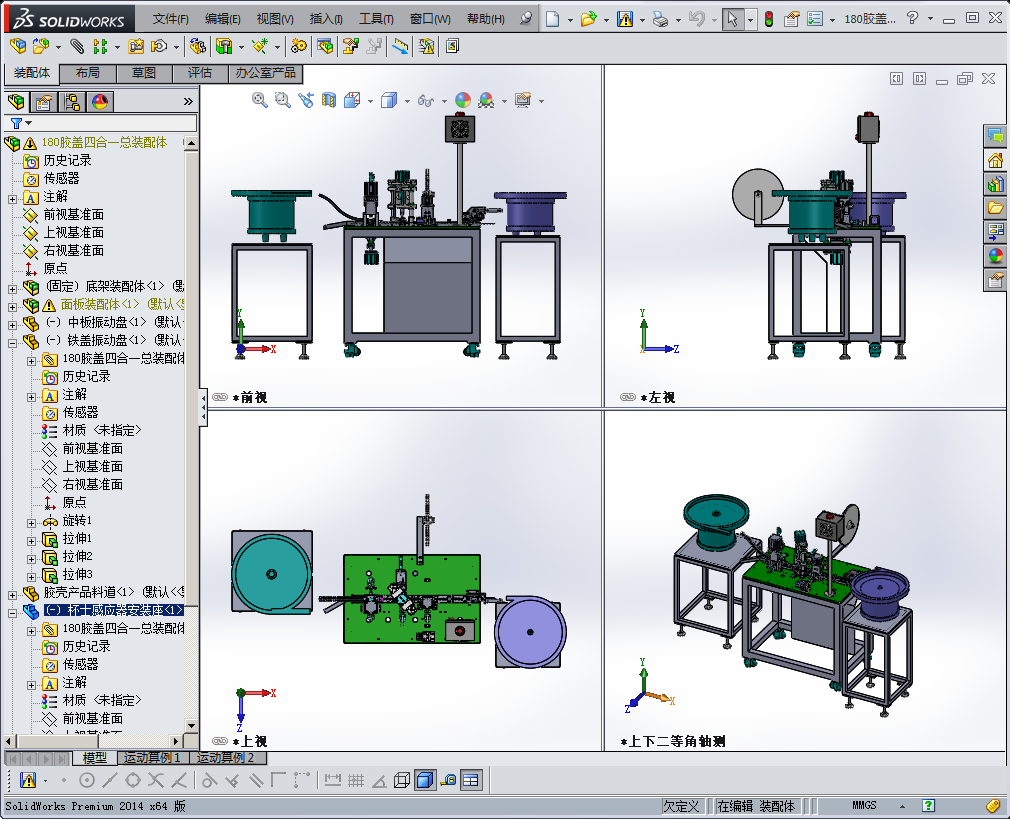Screen dimensions: 1010x819
Task: Toggle the link views icon beside 左视
Action: 628,397
